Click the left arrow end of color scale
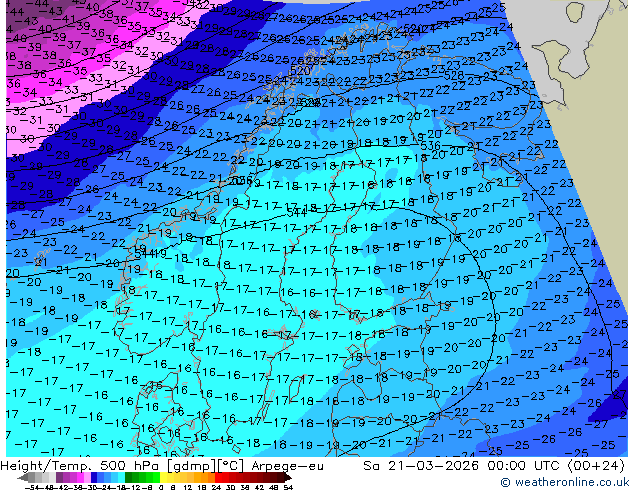Viewport: 634px width, 490px height. [x=23, y=478]
